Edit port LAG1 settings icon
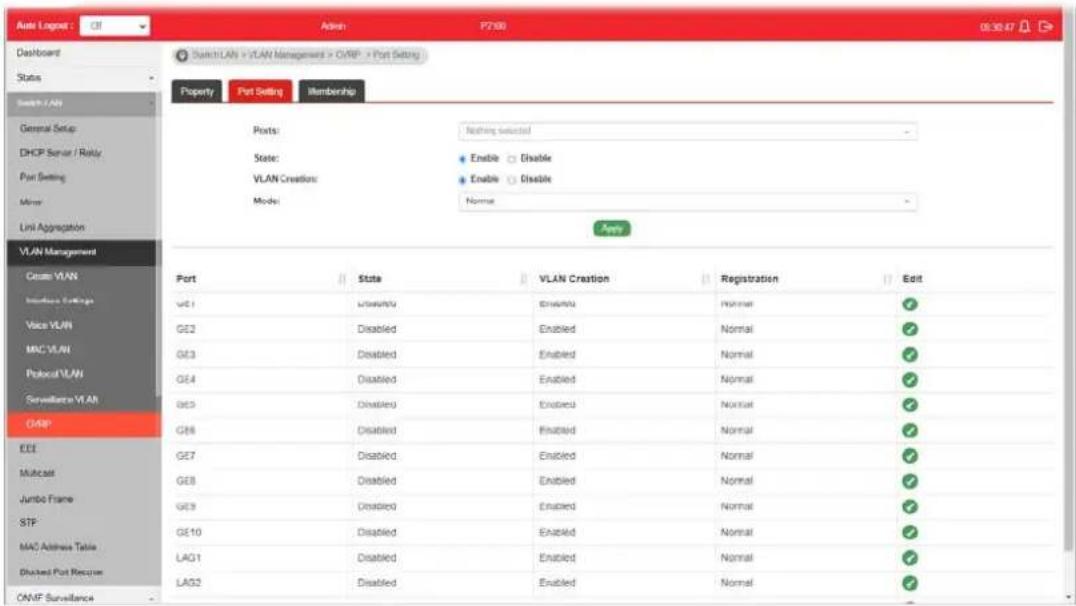The image size is (1076, 606). tap(910, 557)
